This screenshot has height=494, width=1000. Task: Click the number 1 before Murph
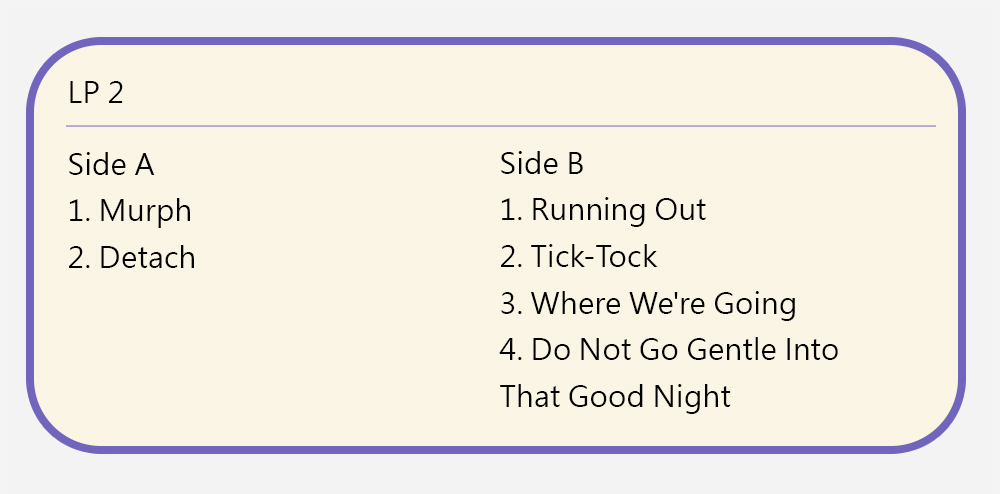click(76, 211)
